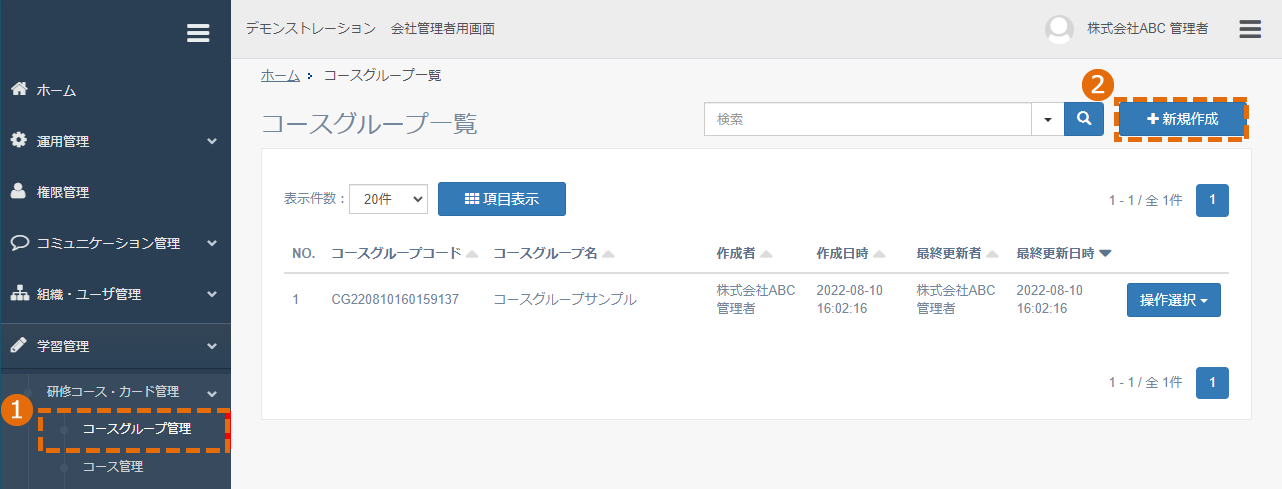Sort by 最終更新日時 column descending arrow
The width and height of the screenshot is (1282, 489).
(1105, 253)
